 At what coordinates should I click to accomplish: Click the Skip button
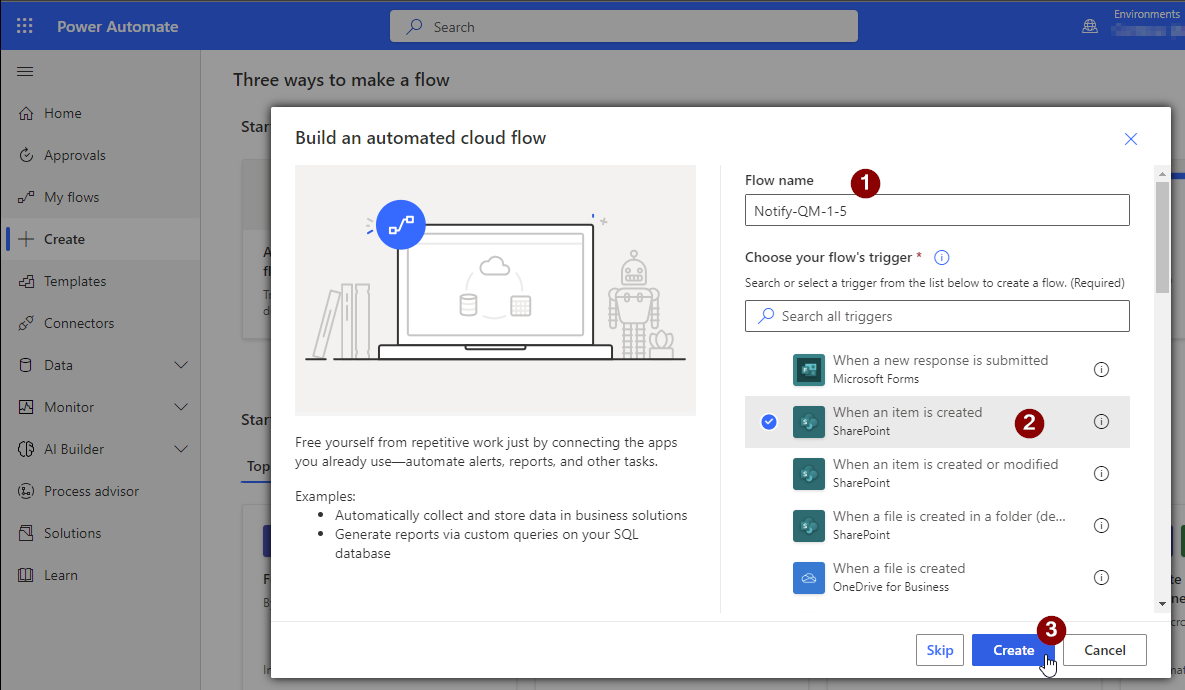click(939, 650)
